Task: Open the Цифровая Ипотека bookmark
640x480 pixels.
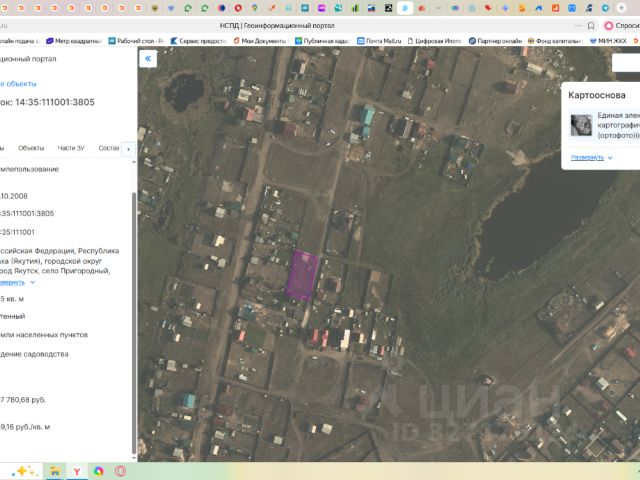Action: pyautogui.click(x=434, y=41)
